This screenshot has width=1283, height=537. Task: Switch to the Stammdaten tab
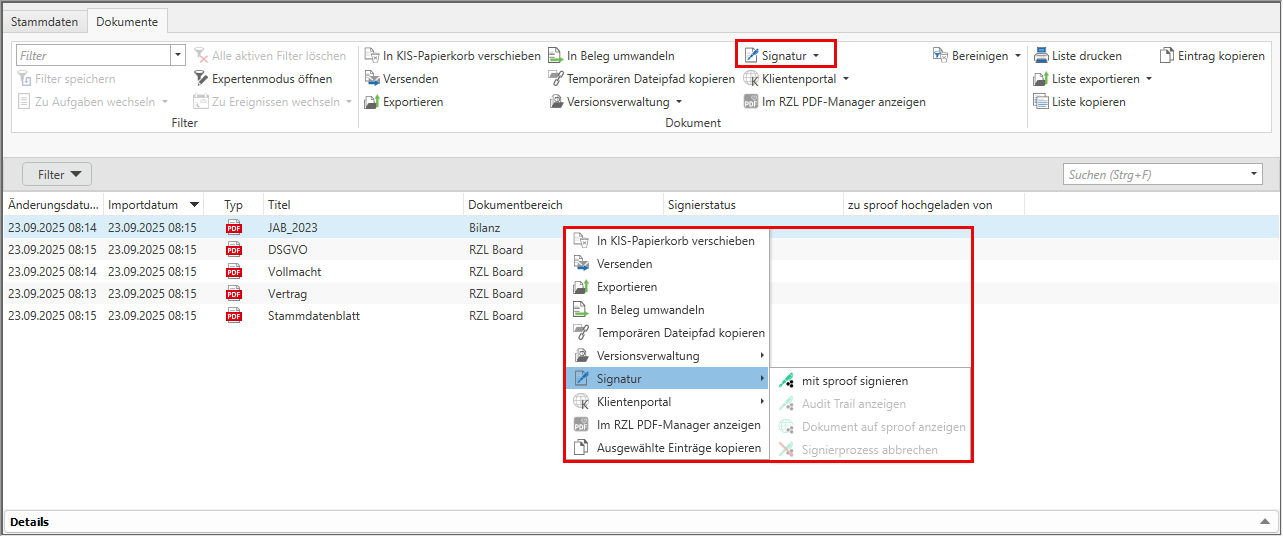tap(44, 21)
